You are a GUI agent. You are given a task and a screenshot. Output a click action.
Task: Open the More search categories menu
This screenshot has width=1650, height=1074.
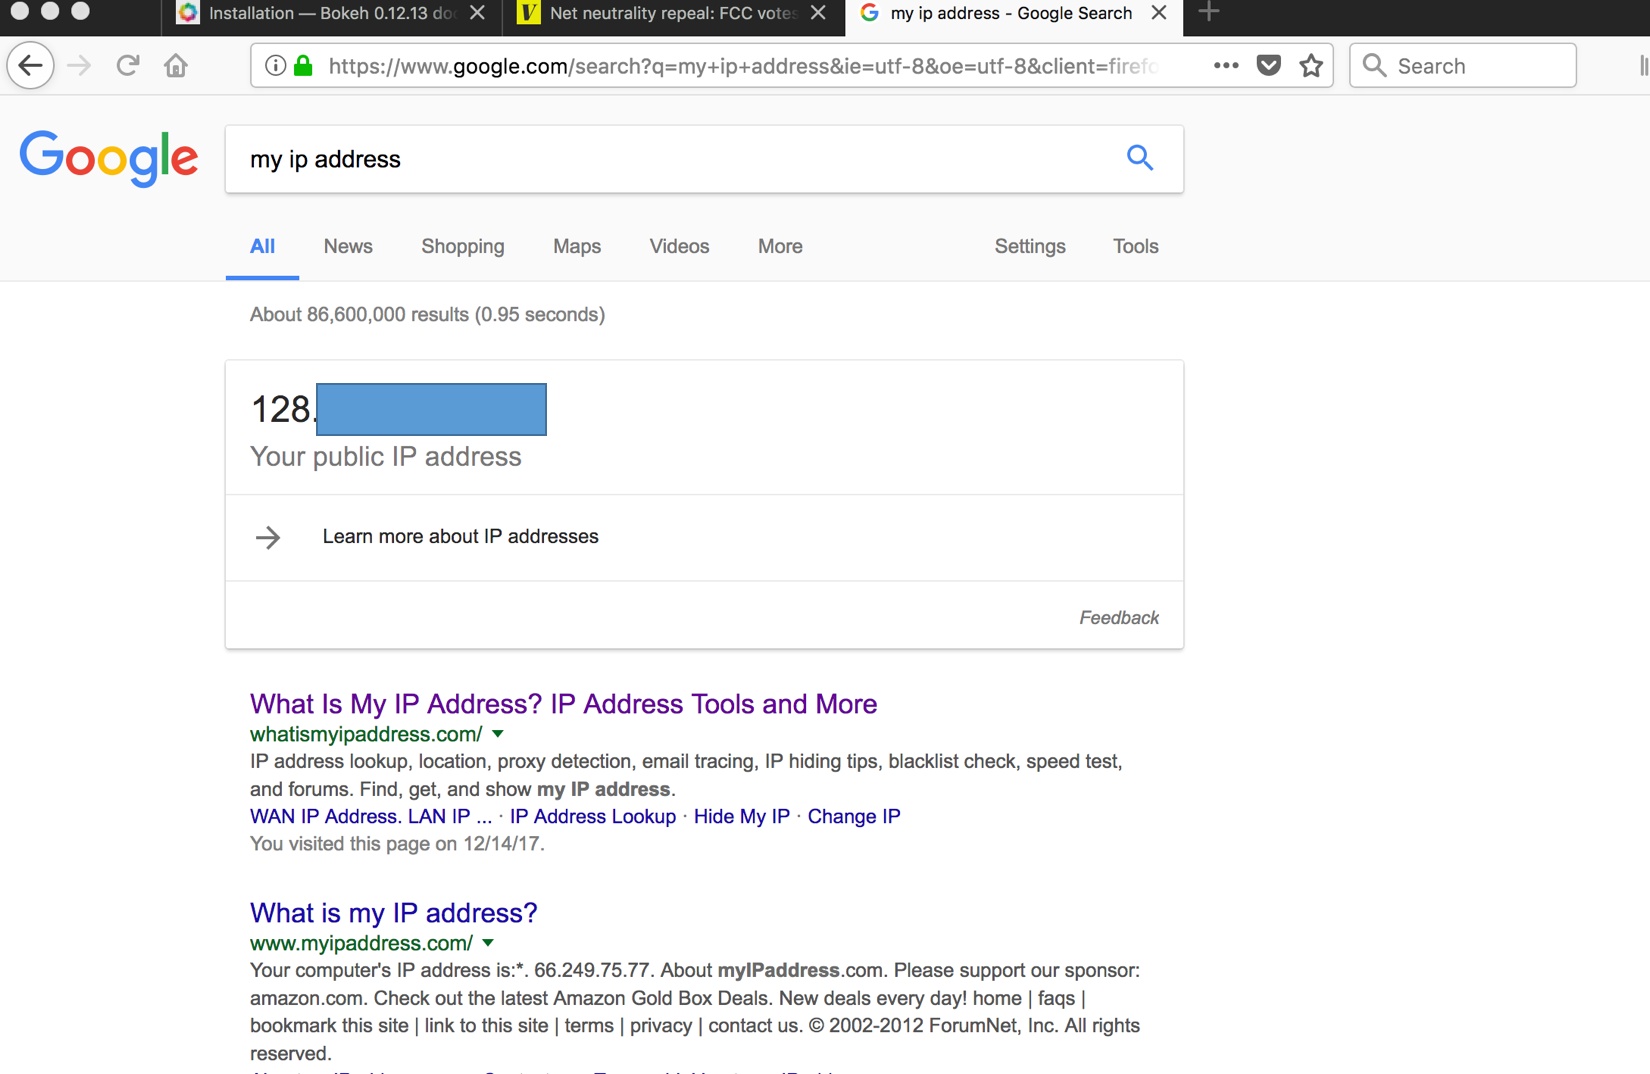(779, 246)
